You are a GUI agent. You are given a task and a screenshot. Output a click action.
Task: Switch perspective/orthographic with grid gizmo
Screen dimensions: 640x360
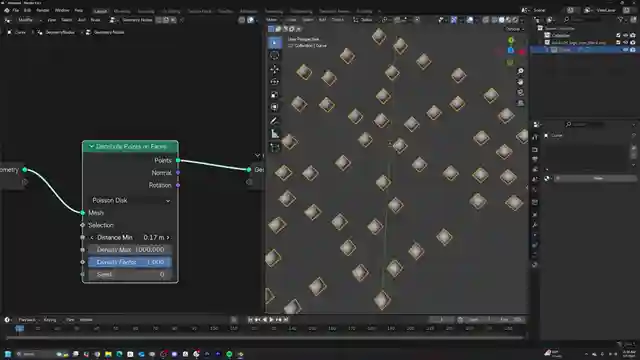(520, 103)
